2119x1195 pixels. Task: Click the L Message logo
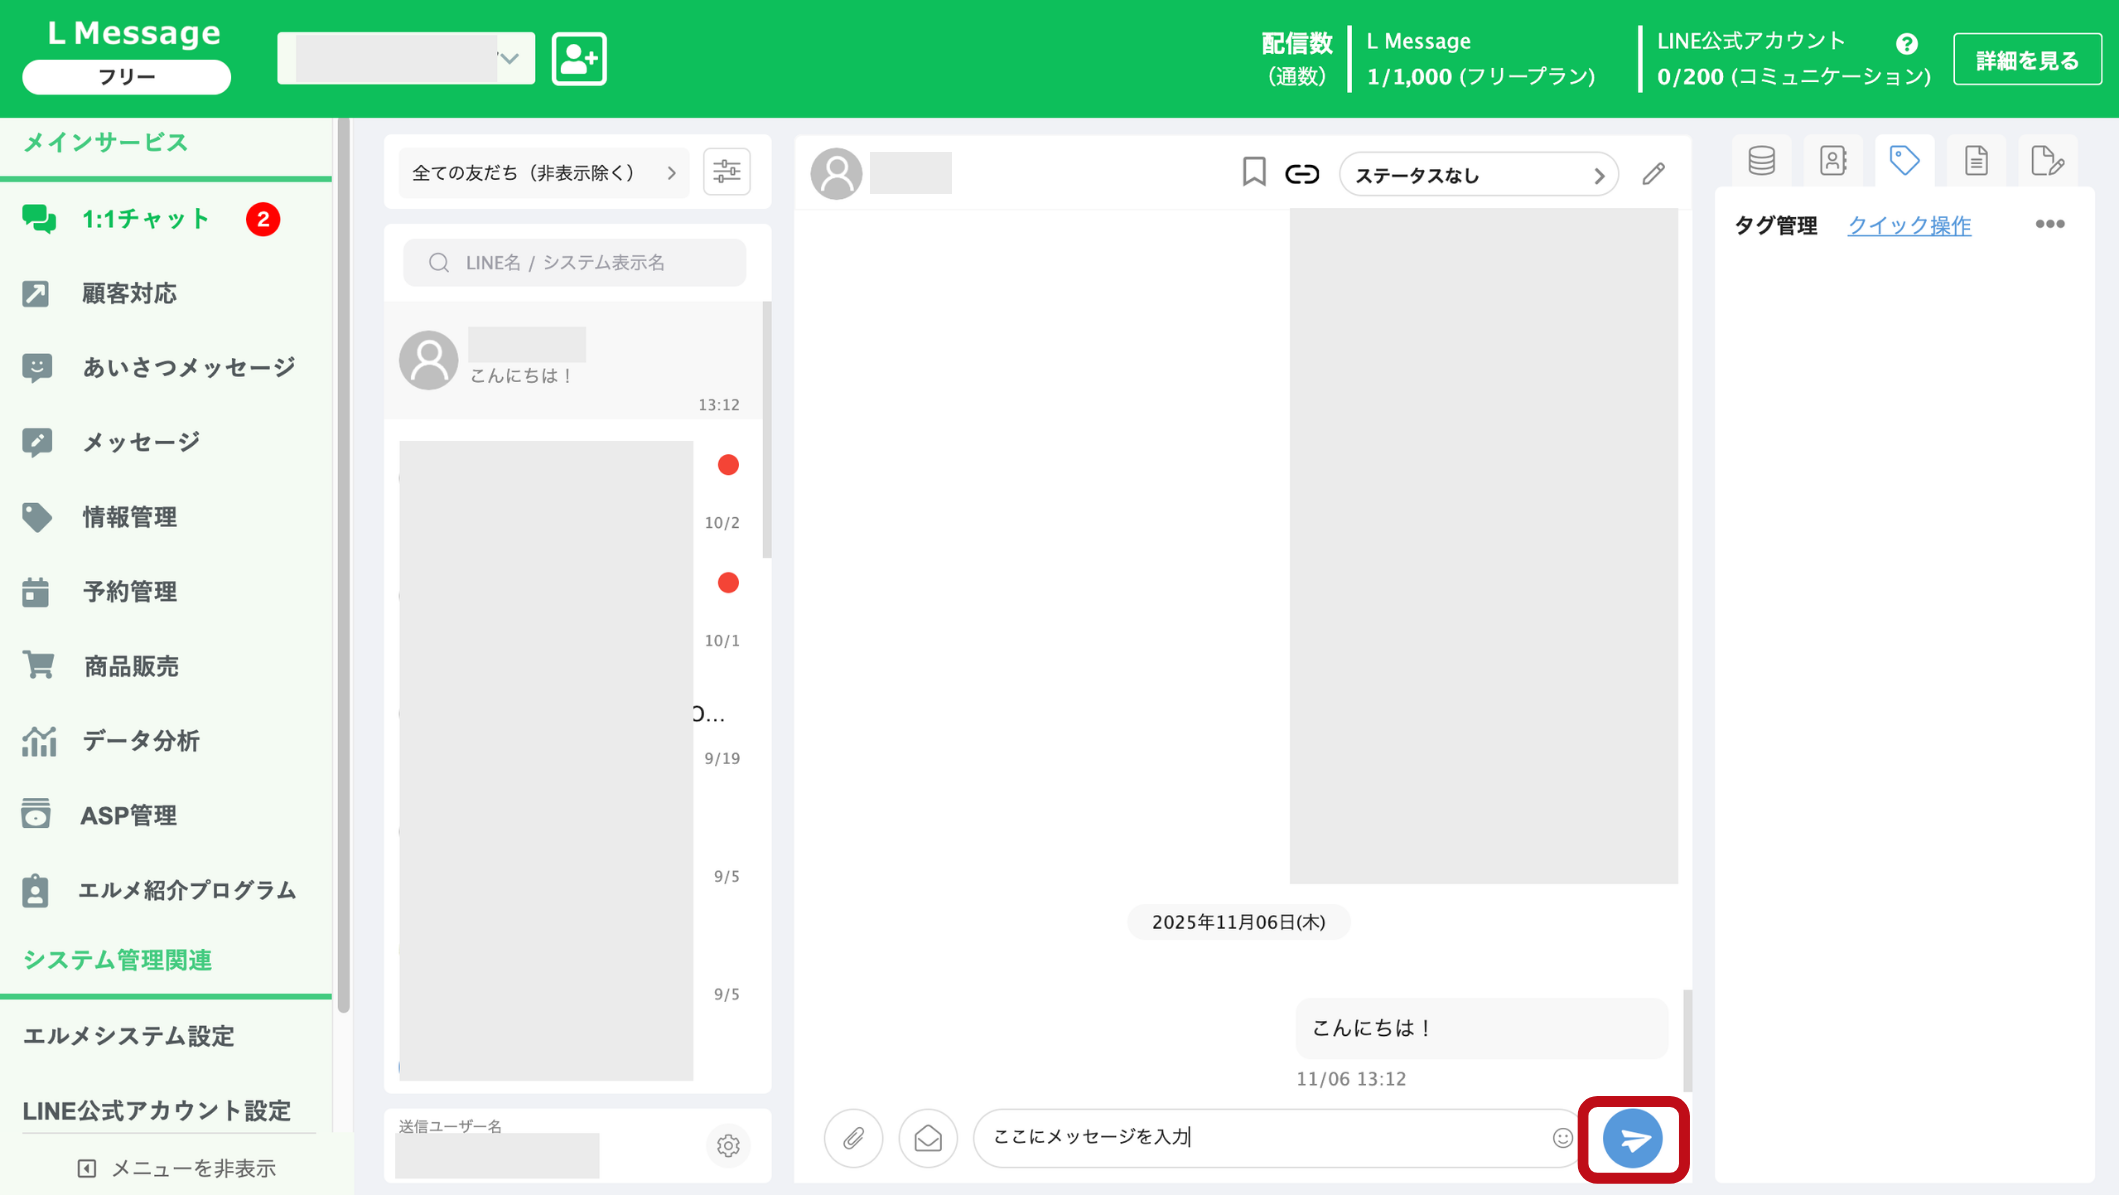point(134,33)
